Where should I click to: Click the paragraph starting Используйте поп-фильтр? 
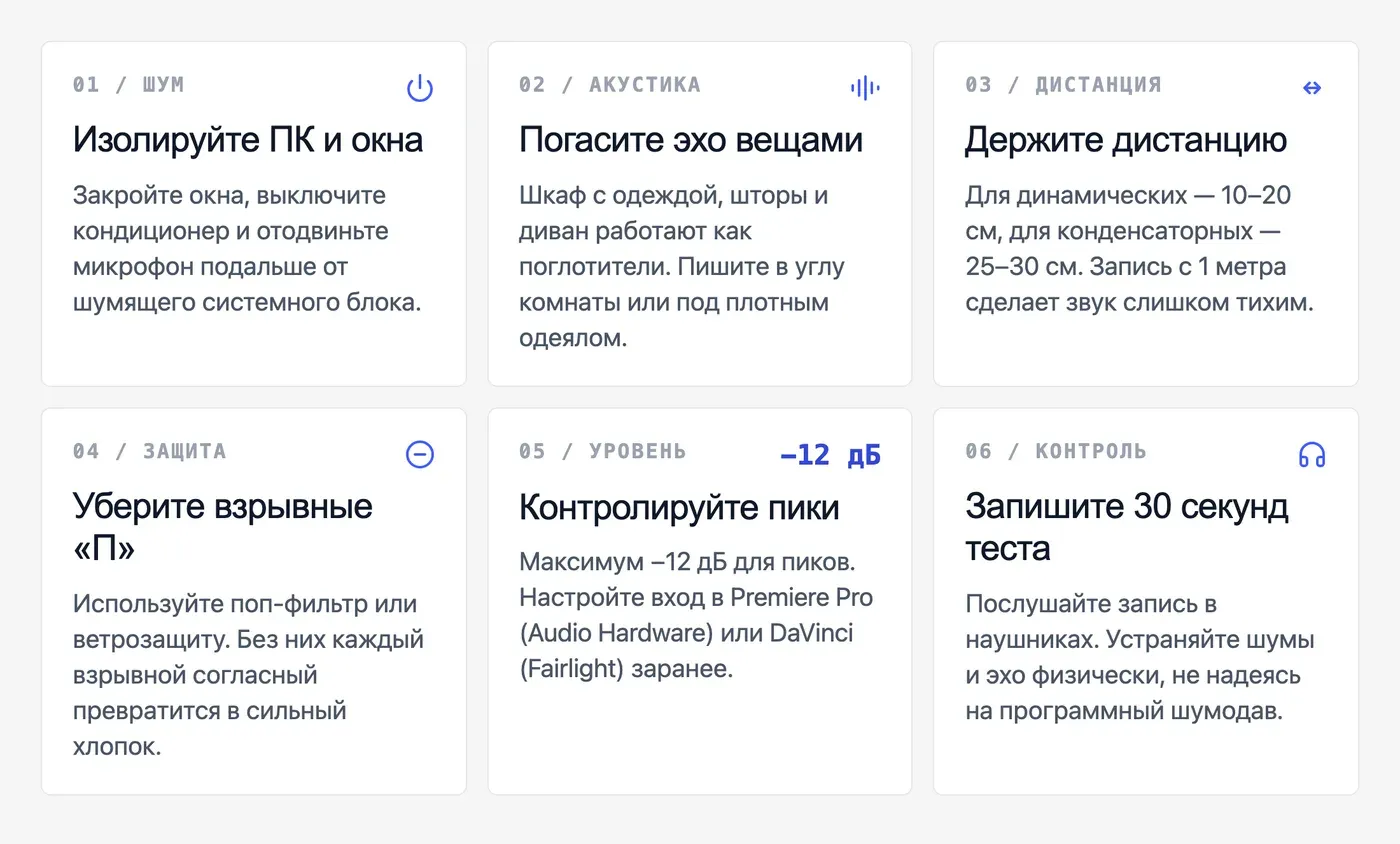249,676
